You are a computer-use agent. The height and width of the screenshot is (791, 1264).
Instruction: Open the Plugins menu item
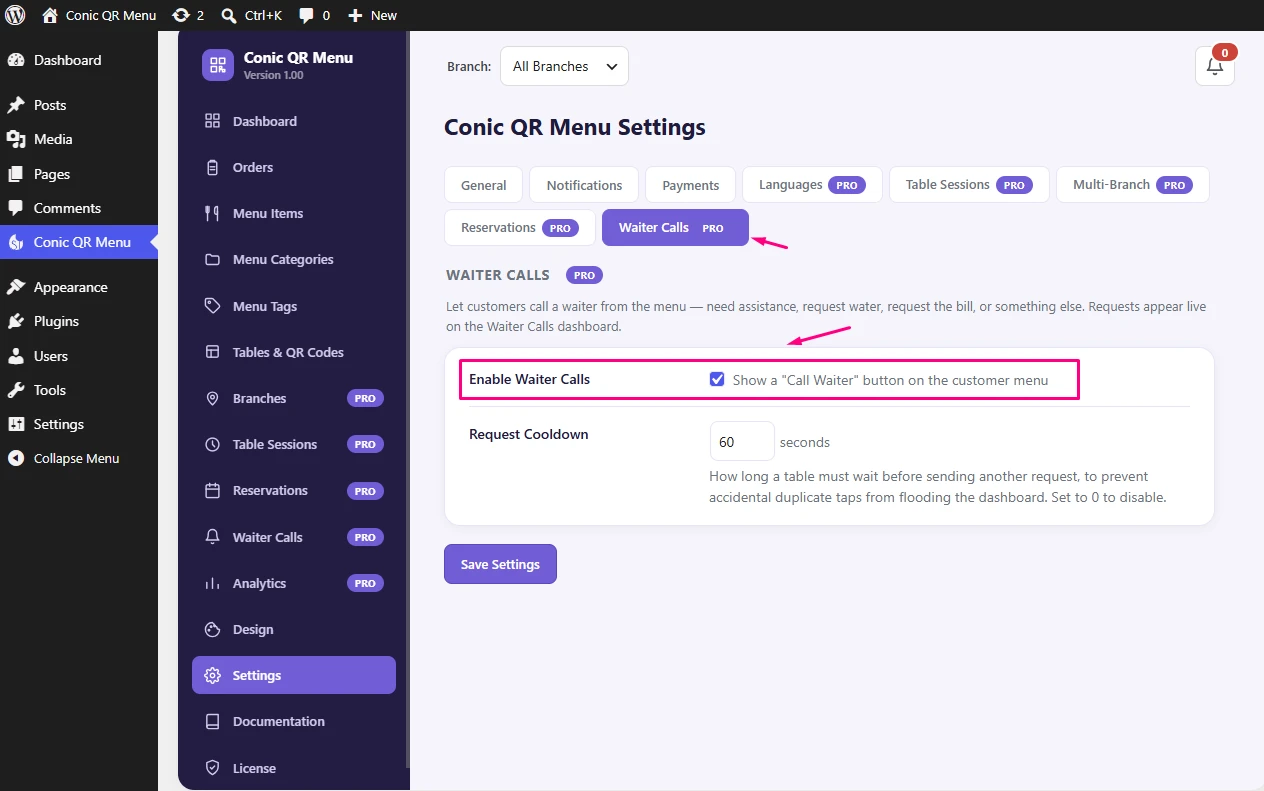tap(79, 321)
